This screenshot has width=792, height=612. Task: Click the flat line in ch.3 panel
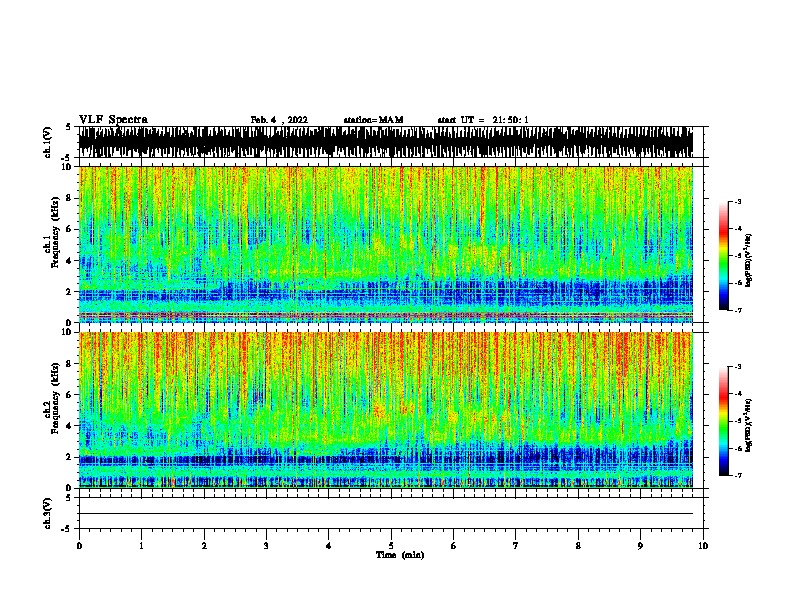pyautogui.click(x=386, y=514)
